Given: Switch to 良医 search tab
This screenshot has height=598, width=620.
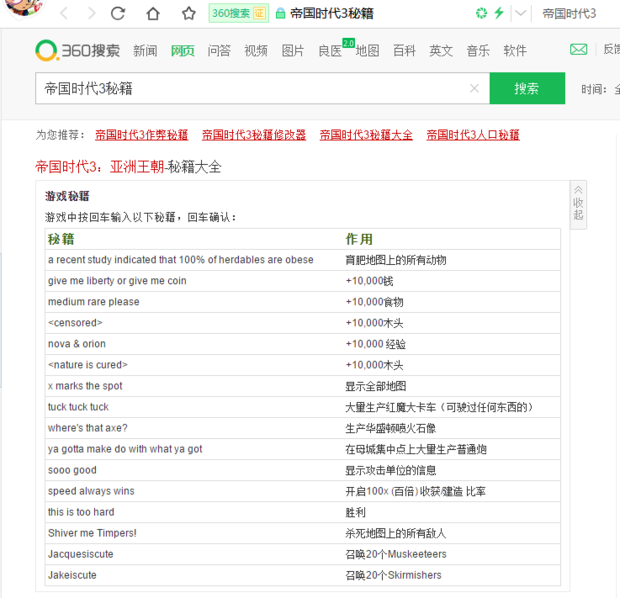Looking at the screenshot, I should 331,51.
